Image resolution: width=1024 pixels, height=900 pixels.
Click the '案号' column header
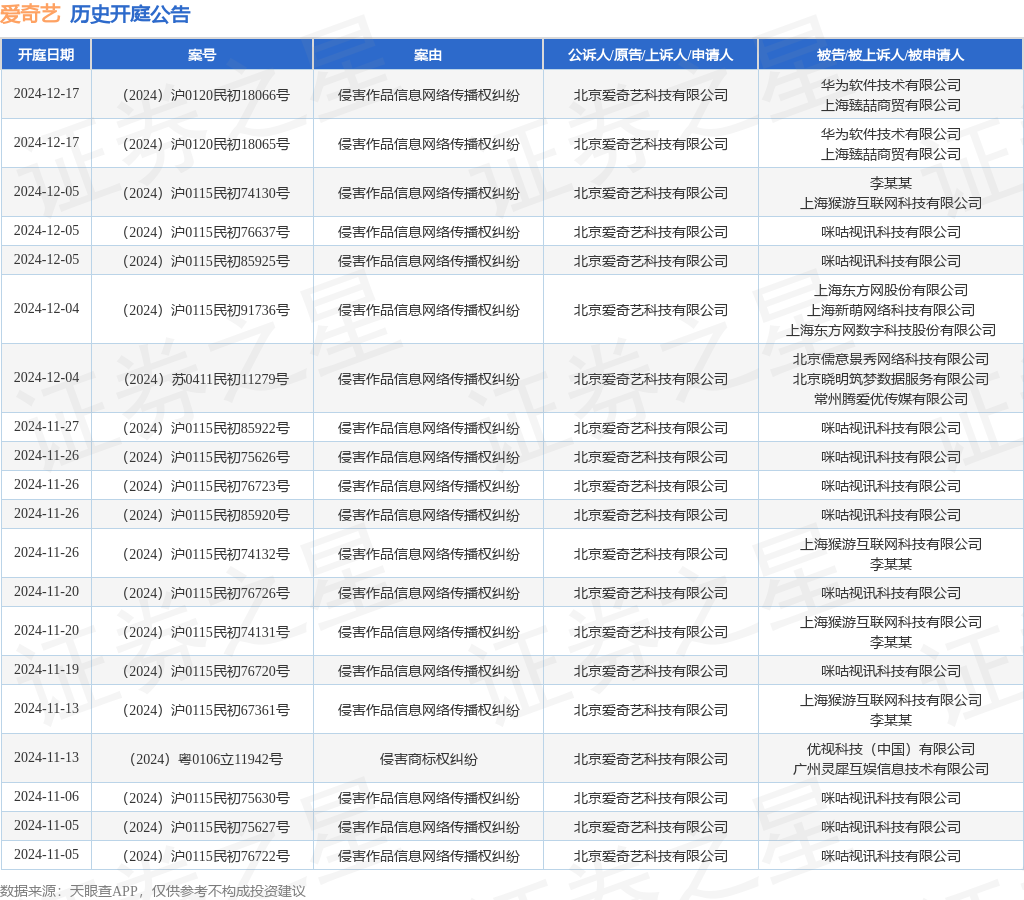coord(202,55)
